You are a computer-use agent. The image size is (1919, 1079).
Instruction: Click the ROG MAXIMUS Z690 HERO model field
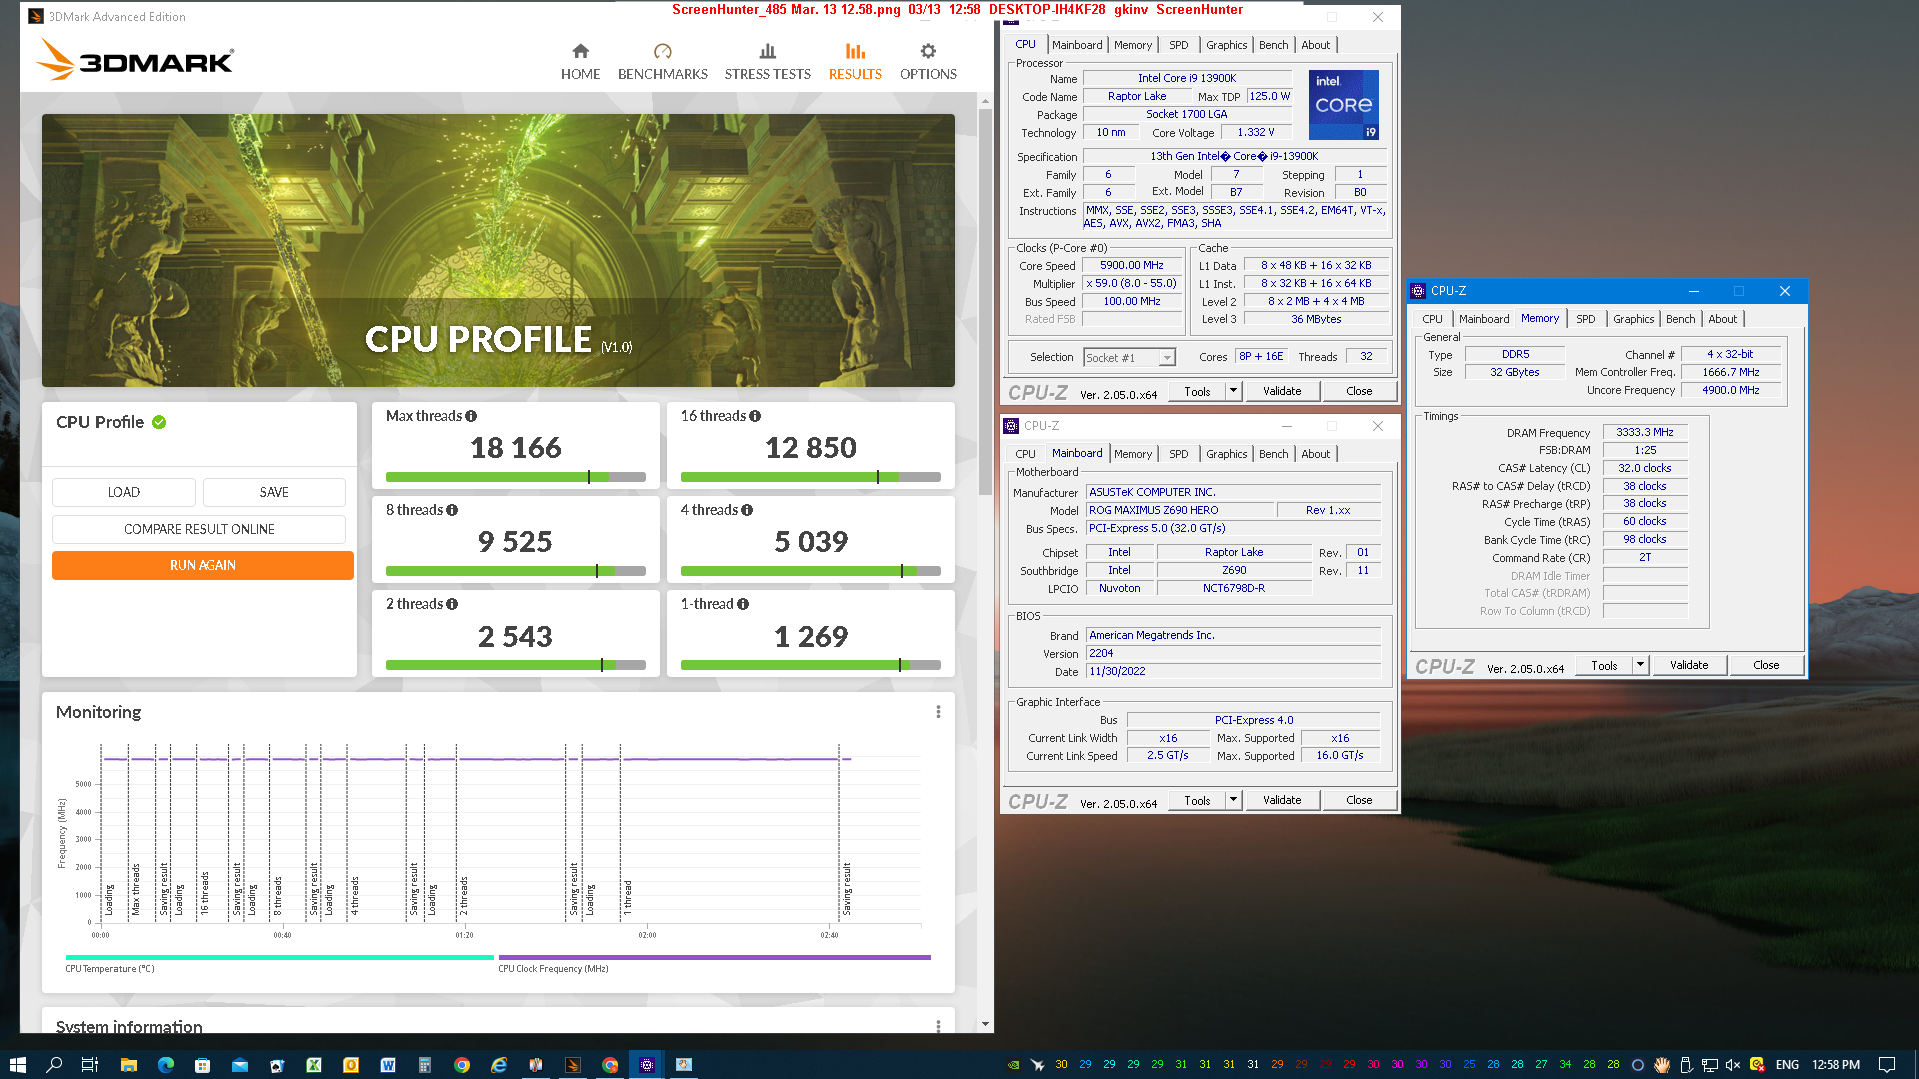(1180, 510)
